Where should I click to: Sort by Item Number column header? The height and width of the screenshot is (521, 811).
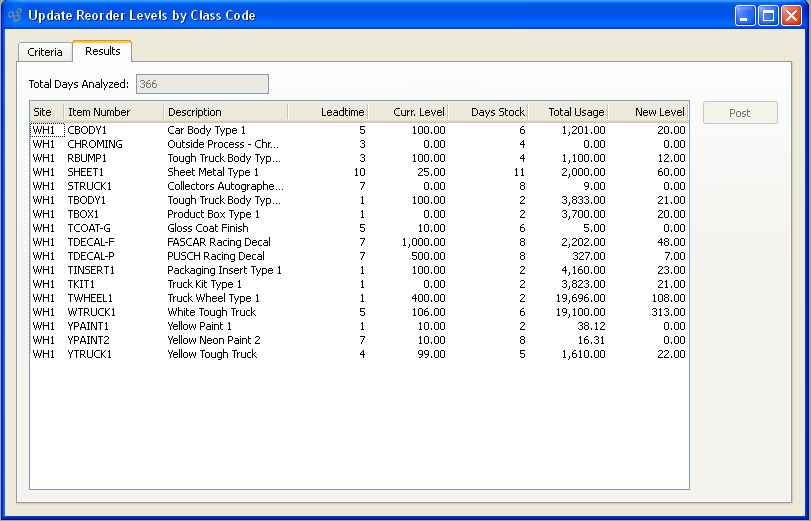(113, 112)
